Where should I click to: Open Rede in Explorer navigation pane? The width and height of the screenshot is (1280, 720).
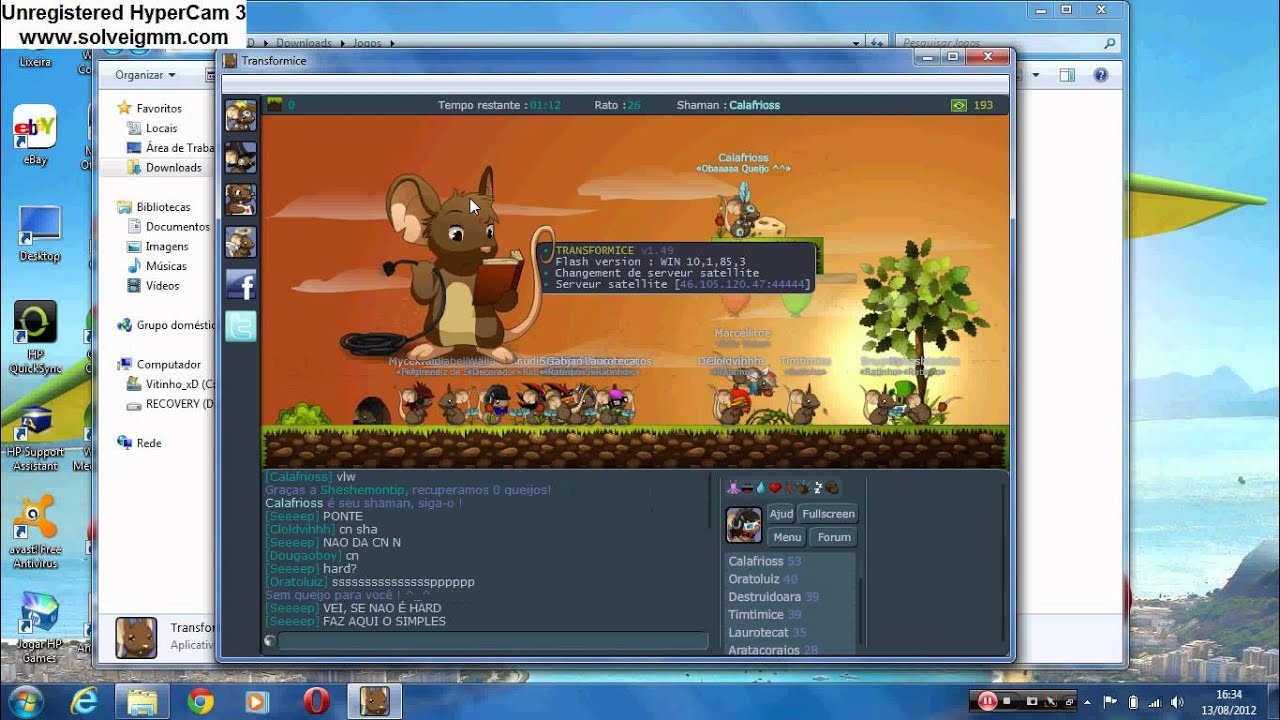click(148, 443)
